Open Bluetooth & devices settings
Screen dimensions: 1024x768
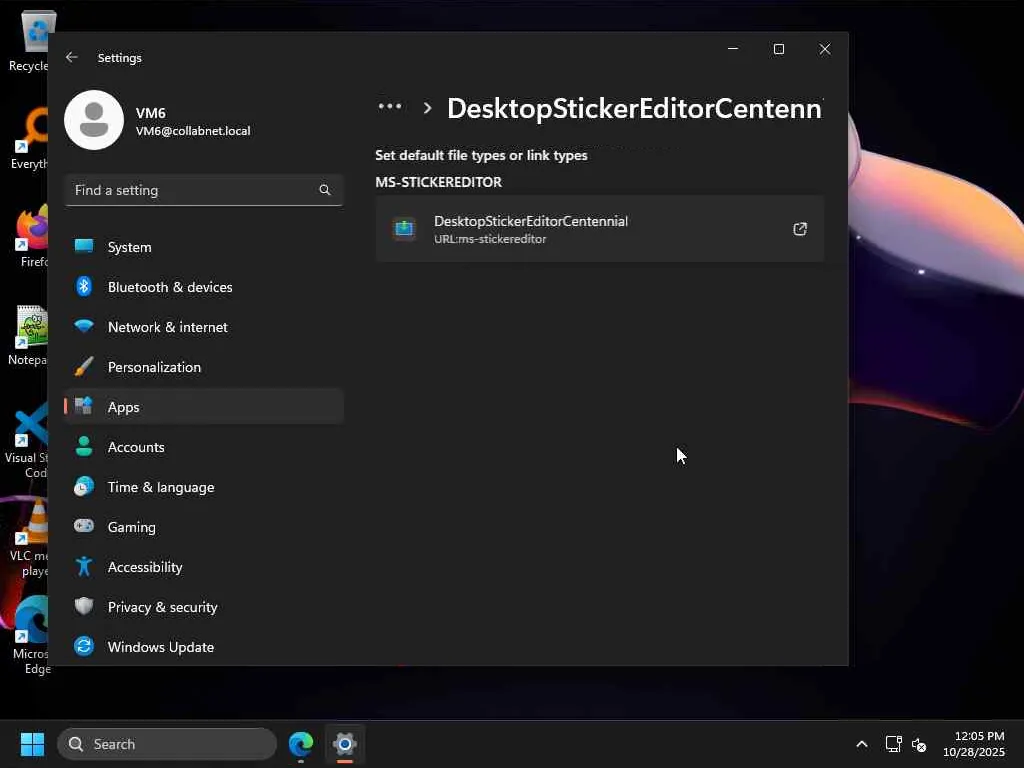click(204, 287)
